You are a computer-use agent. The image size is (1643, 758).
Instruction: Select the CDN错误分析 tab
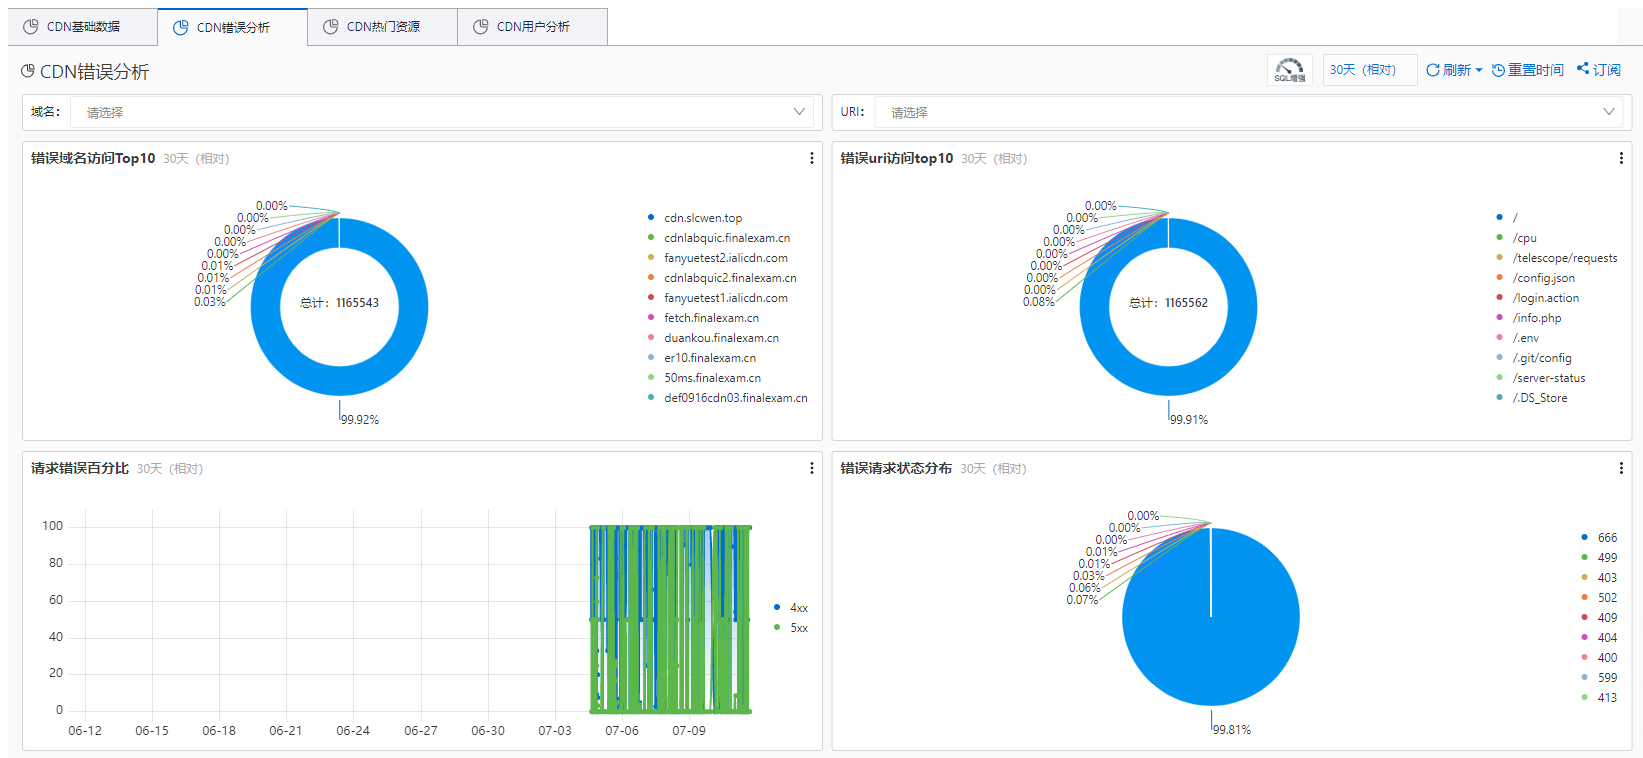(x=233, y=27)
